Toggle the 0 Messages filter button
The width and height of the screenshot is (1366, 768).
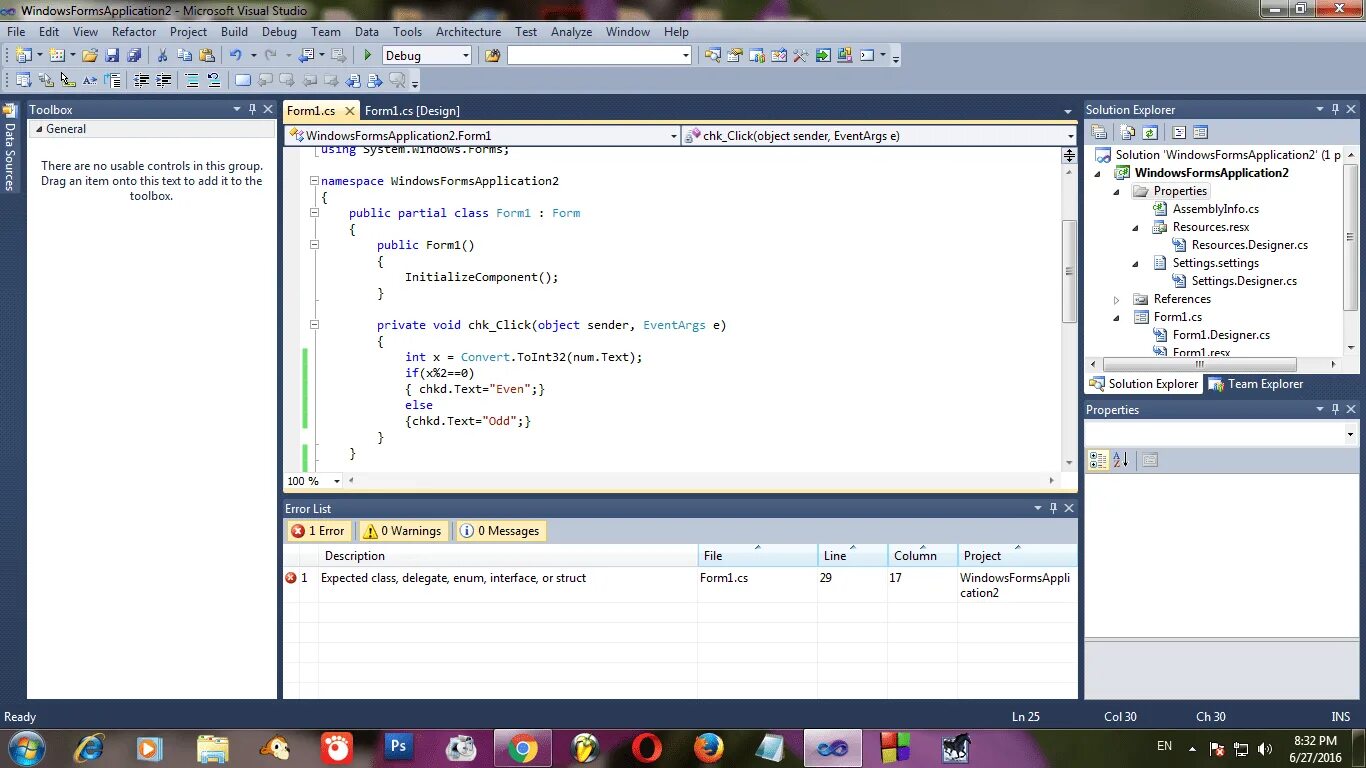(x=499, y=531)
